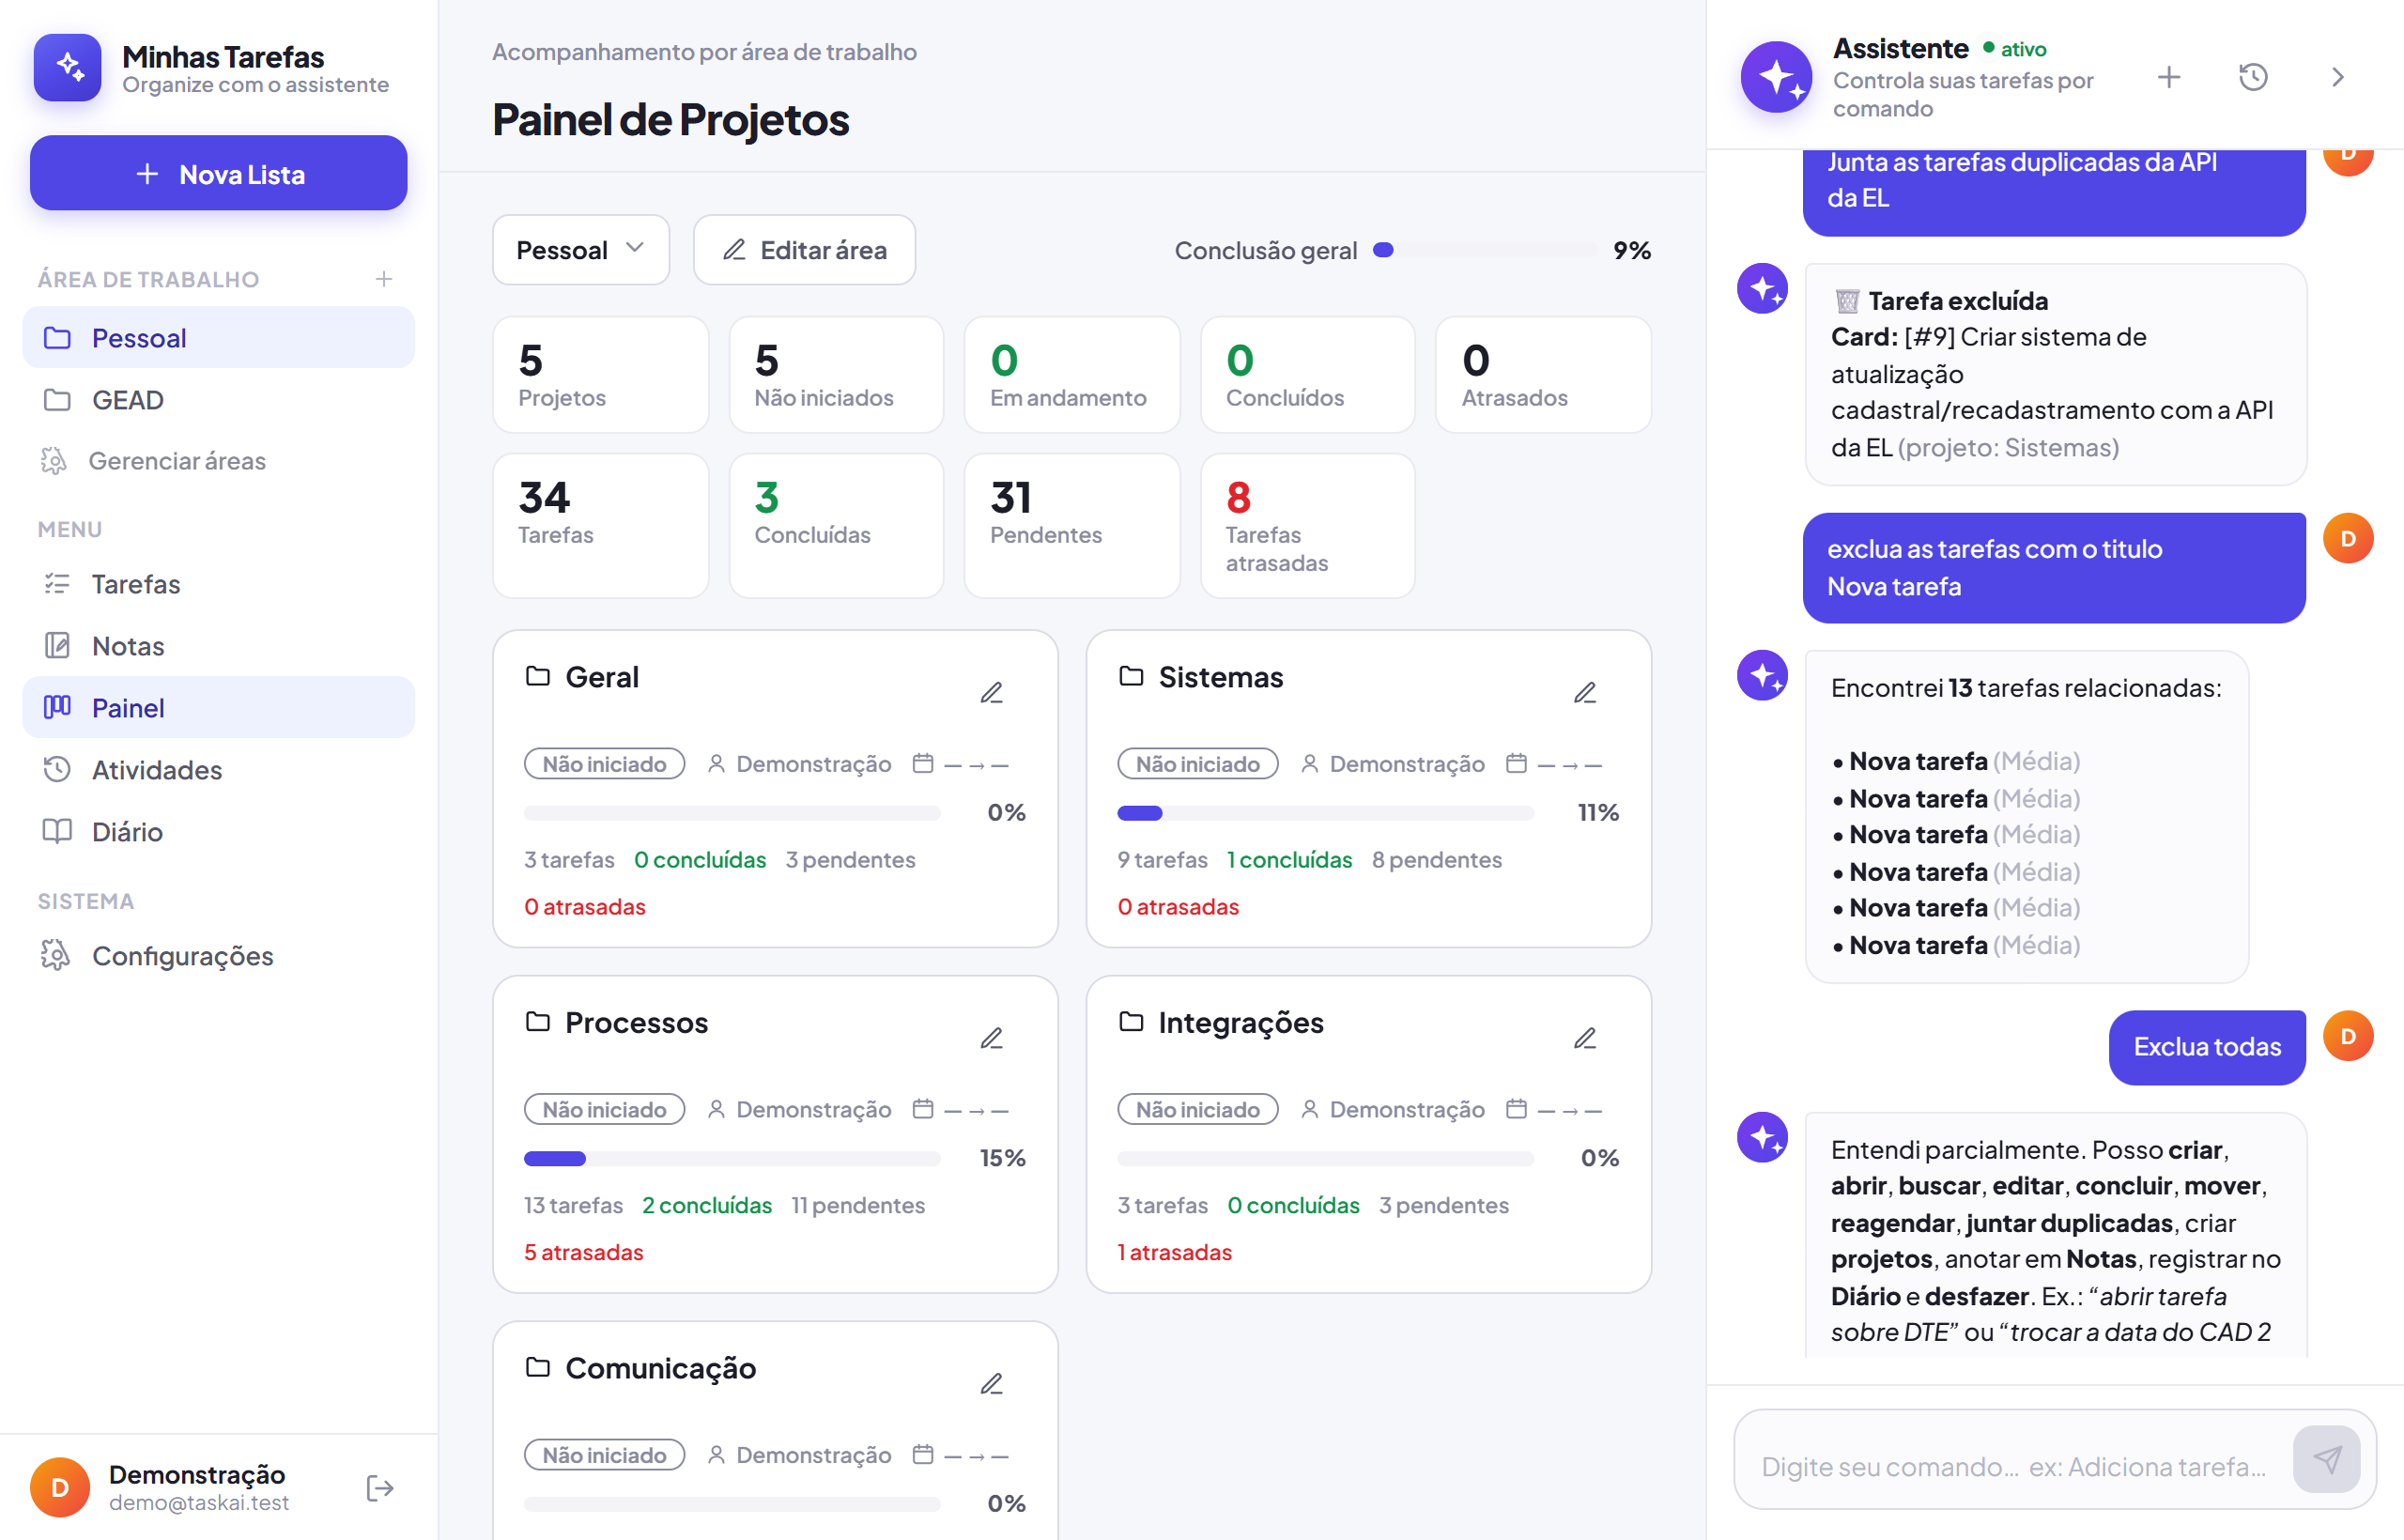Edit the Comunicação project pencil icon
2404x1540 pixels.
click(991, 1384)
